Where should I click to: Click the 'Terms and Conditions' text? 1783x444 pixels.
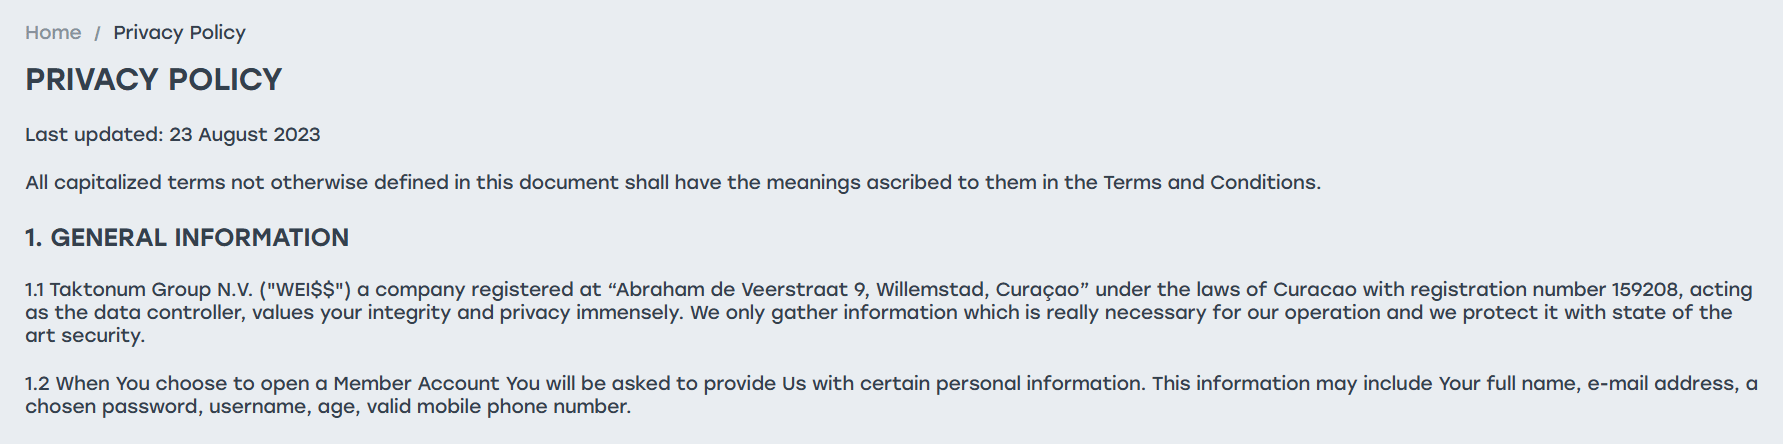[x=1210, y=183]
